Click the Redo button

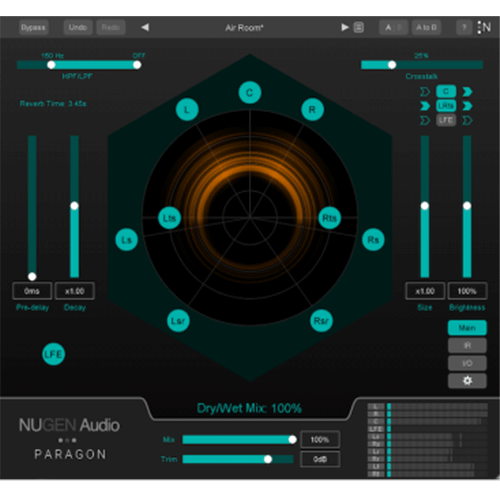pyautogui.click(x=111, y=27)
